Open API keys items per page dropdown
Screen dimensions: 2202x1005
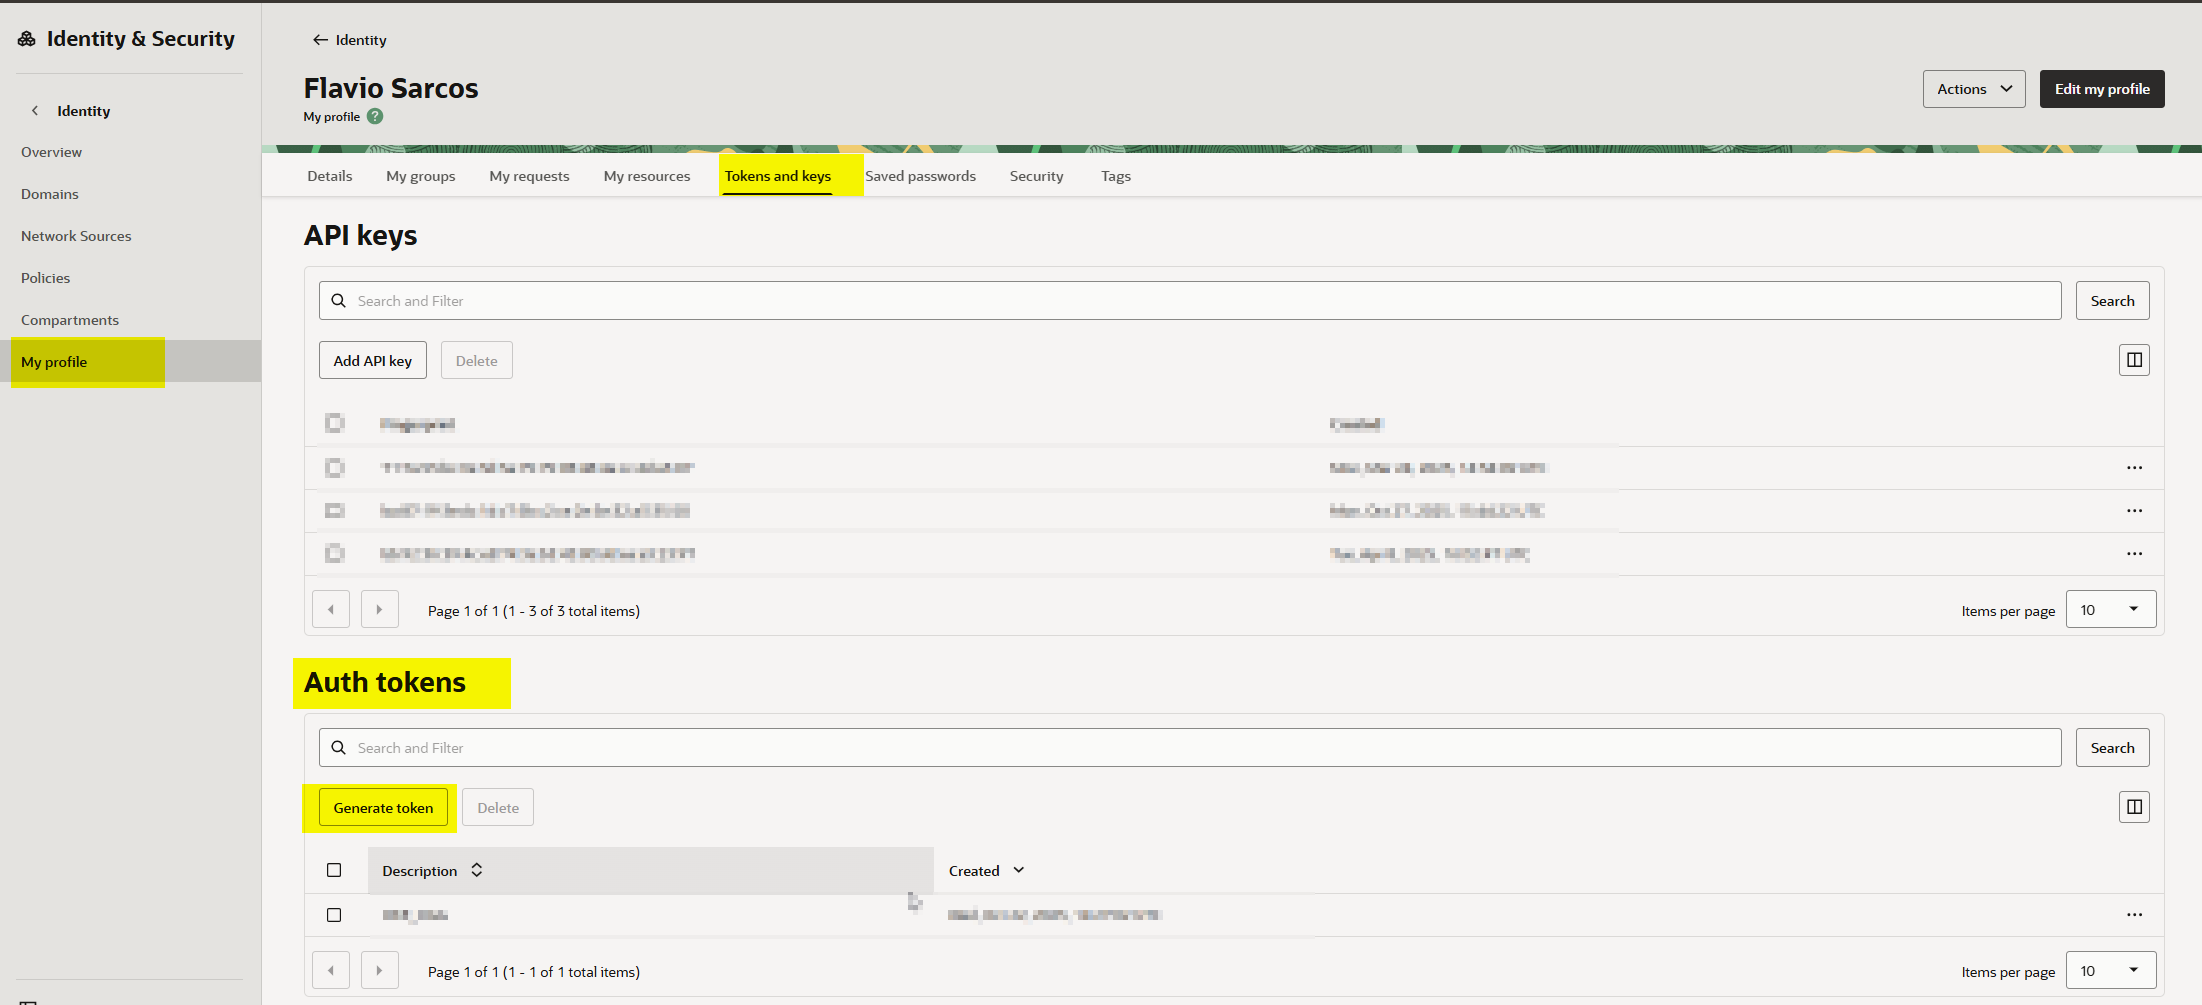tap(2110, 609)
